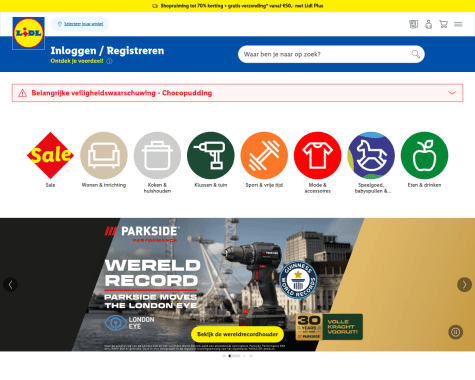Expand the Chocopudding safety warning chevron

point(452,93)
